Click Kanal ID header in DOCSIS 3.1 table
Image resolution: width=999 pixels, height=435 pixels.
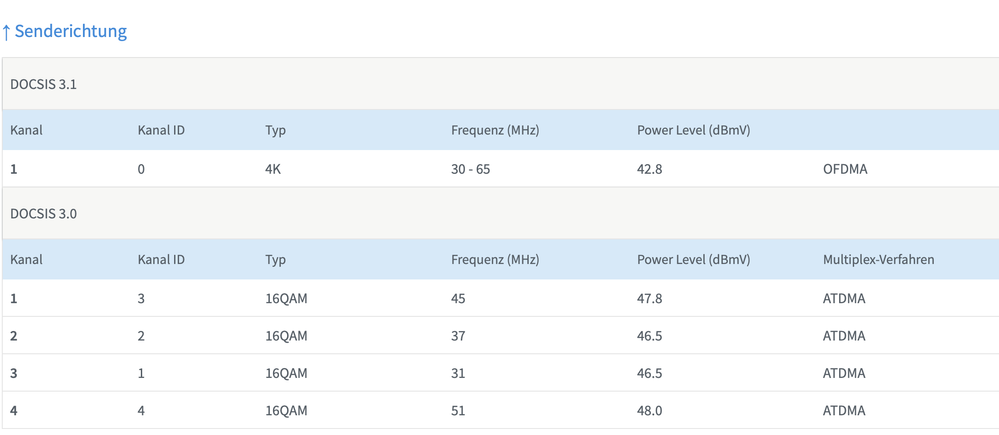pyautogui.click(x=161, y=130)
